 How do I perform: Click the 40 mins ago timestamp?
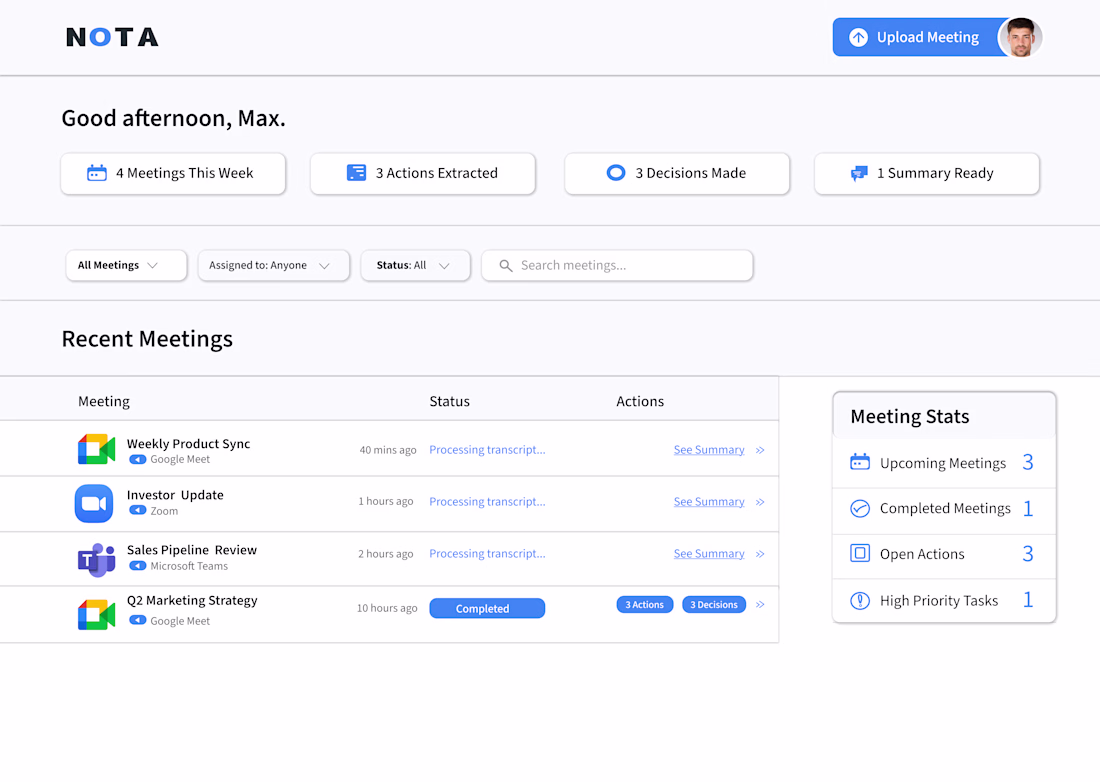pos(388,450)
